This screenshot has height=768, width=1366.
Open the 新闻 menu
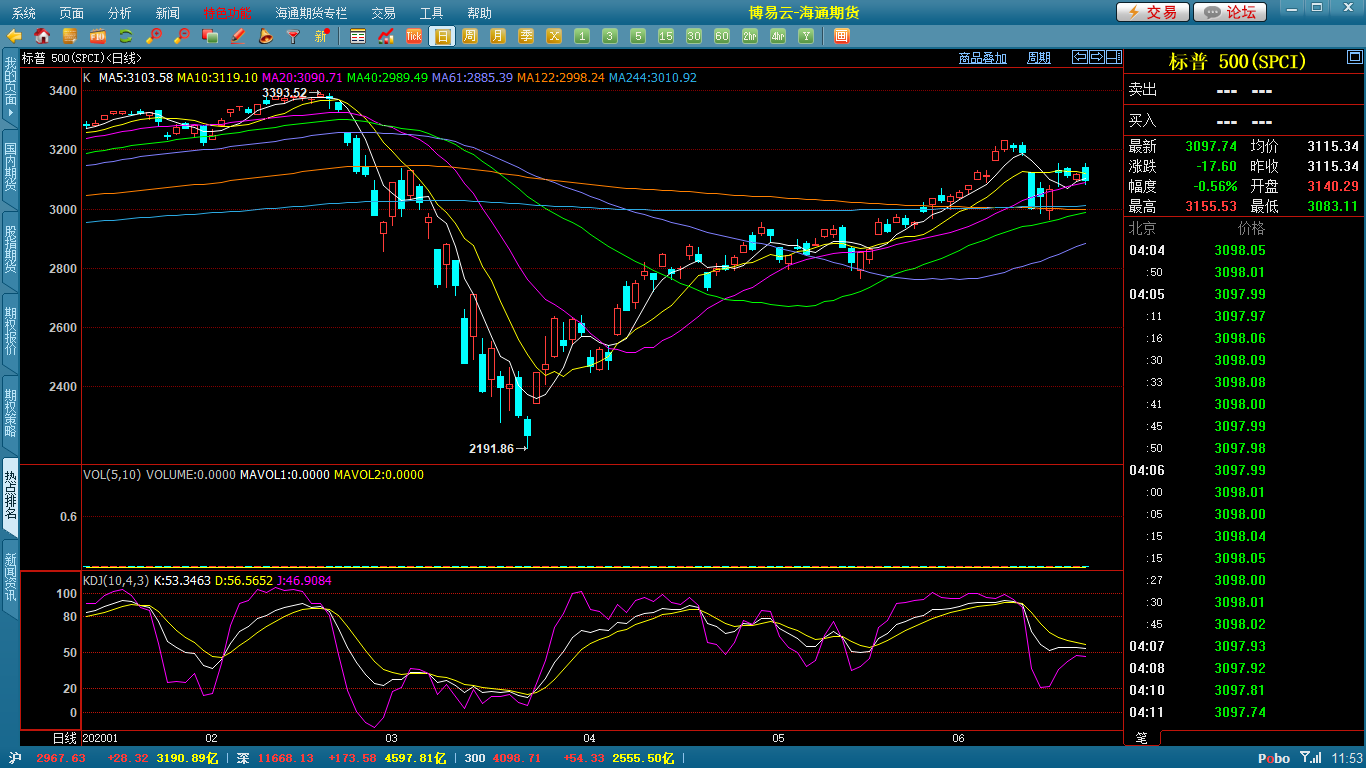click(168, 13)
